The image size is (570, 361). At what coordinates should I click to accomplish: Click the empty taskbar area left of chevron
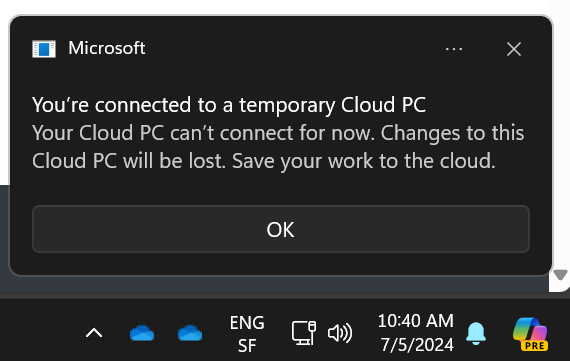point(40,333)
